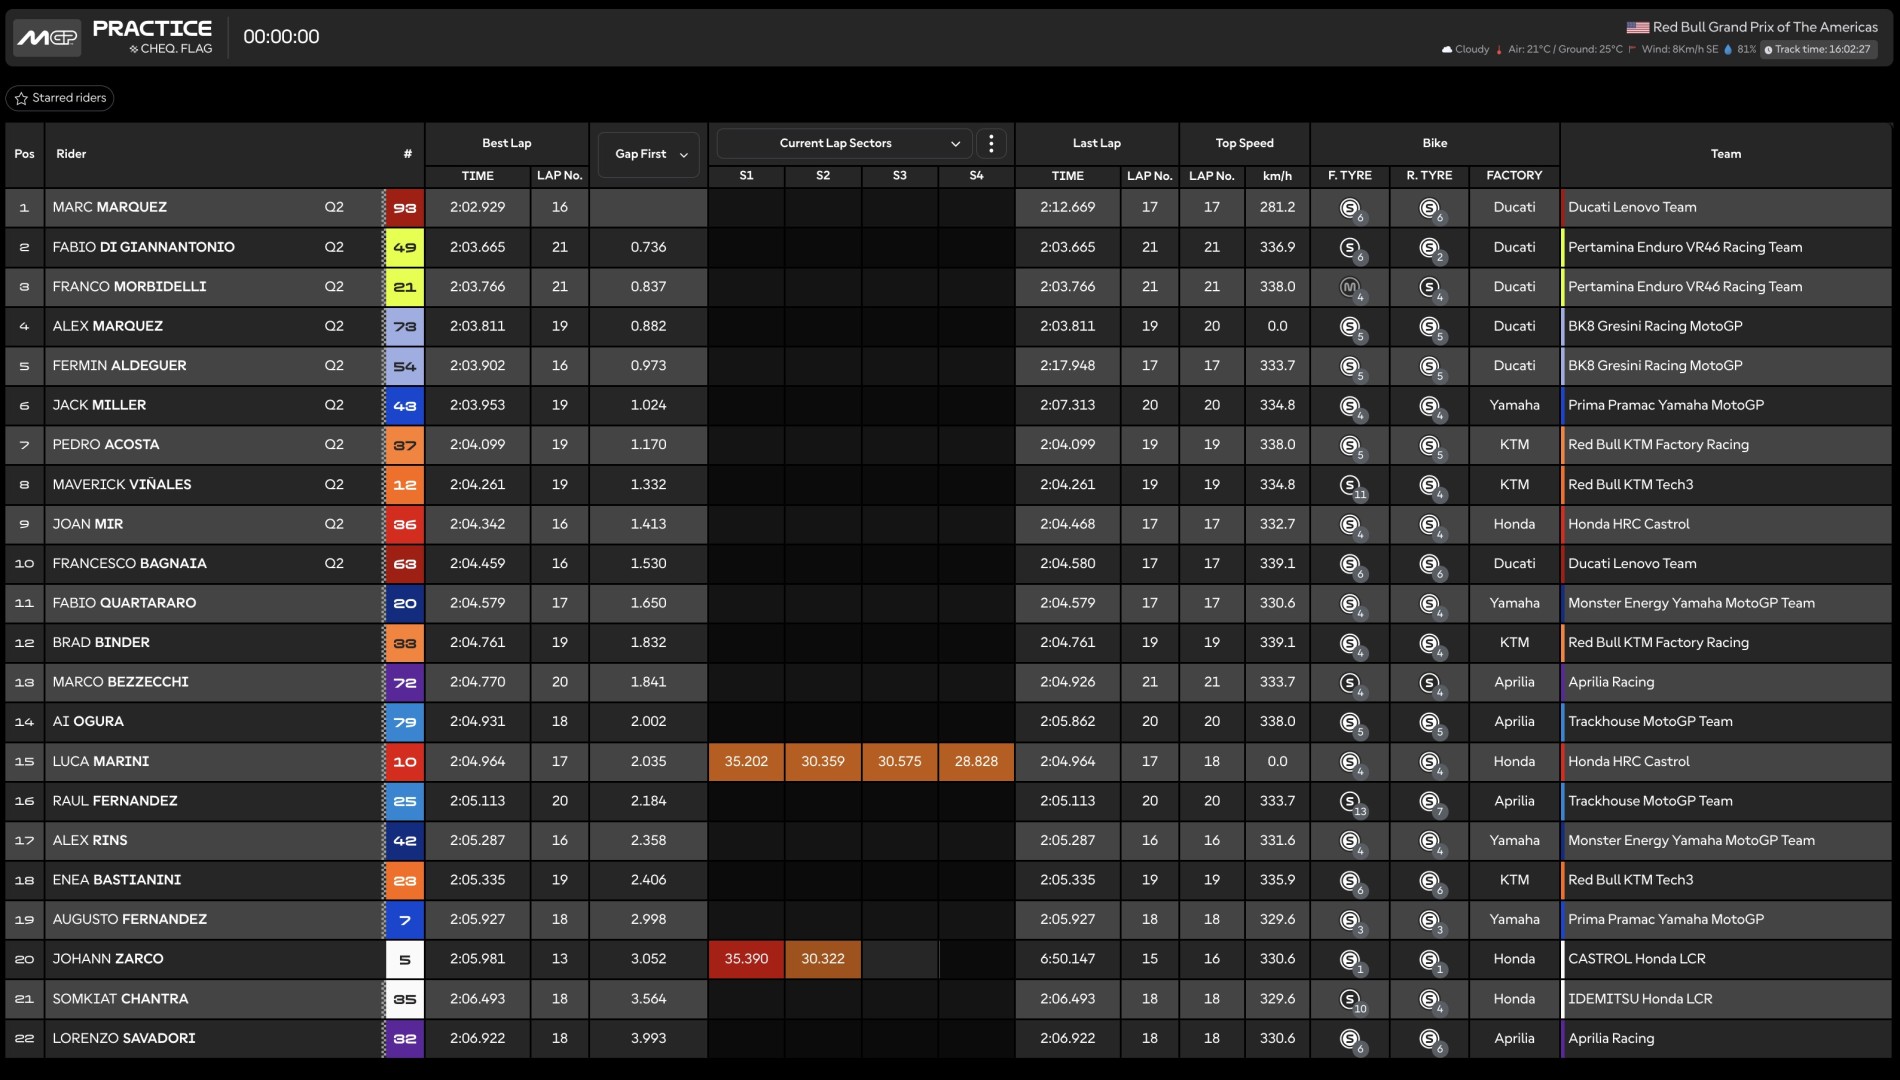Screen dimensions: 1900x1080
Task: Click the Team column header
Action: (x=1726, y=154)
